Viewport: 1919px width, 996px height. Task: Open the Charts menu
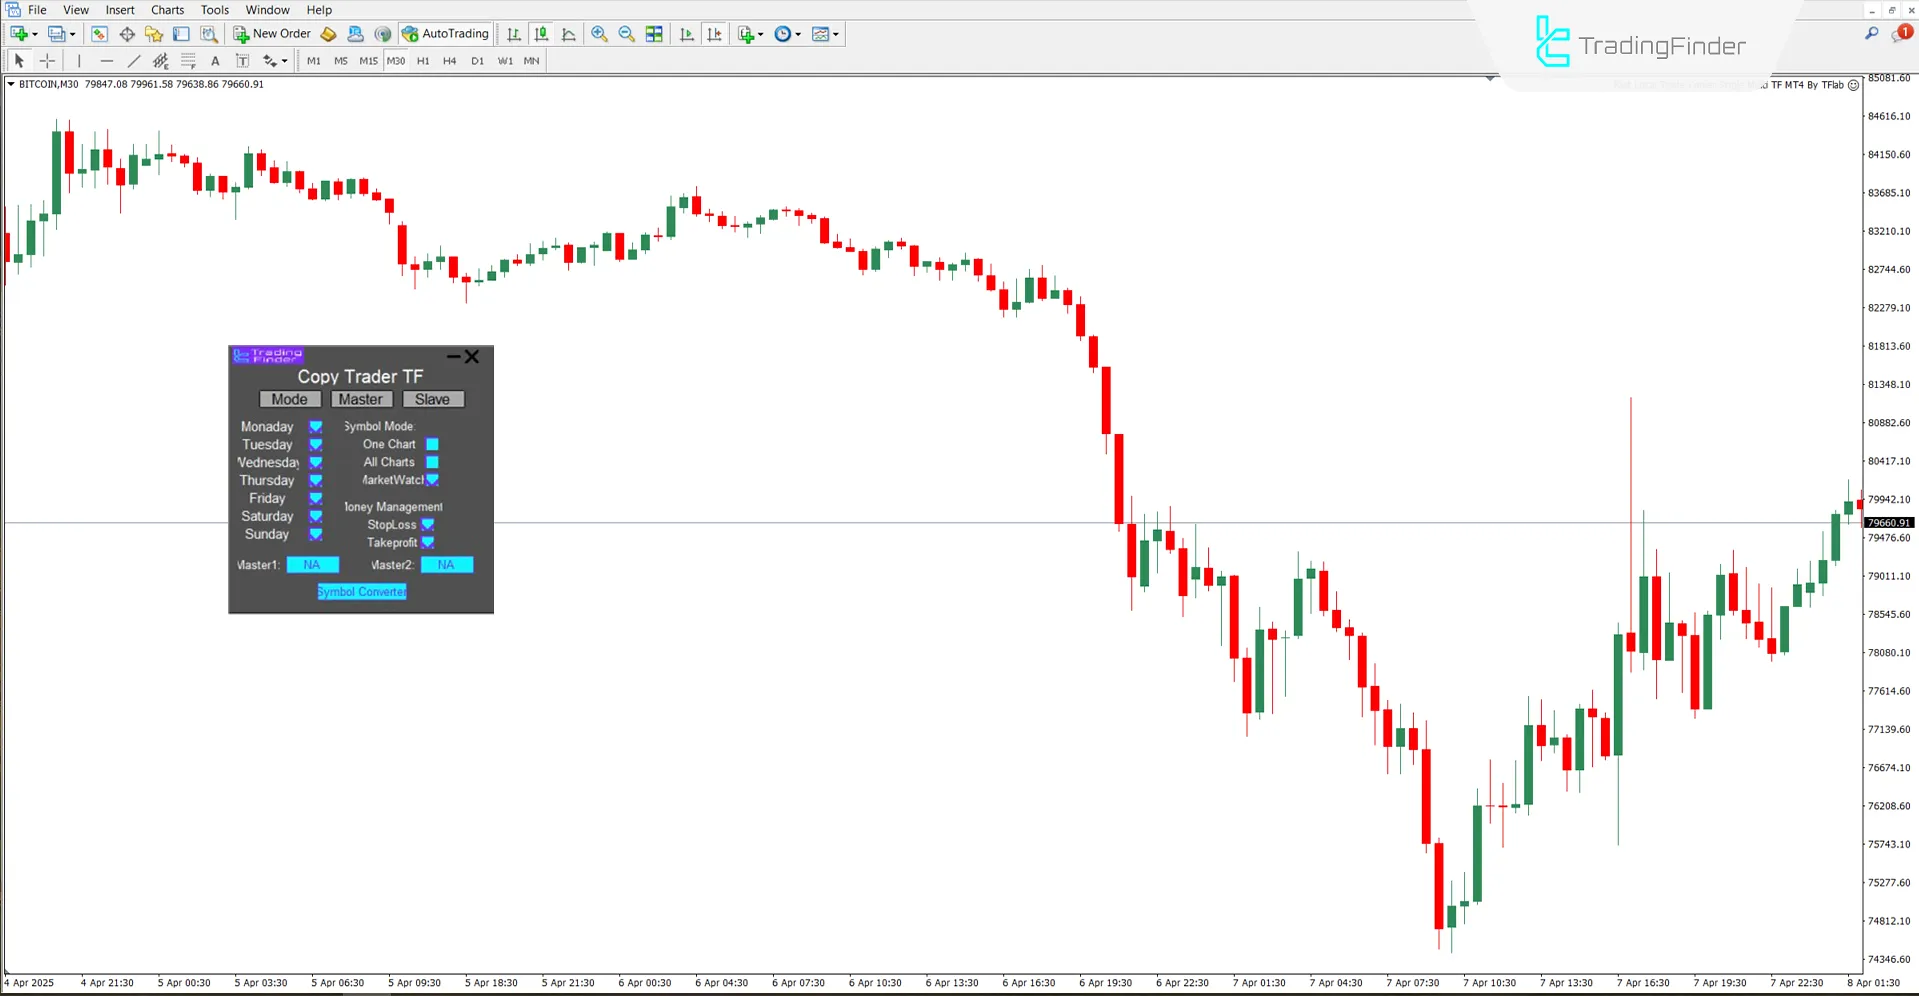[x=167, y=10]
